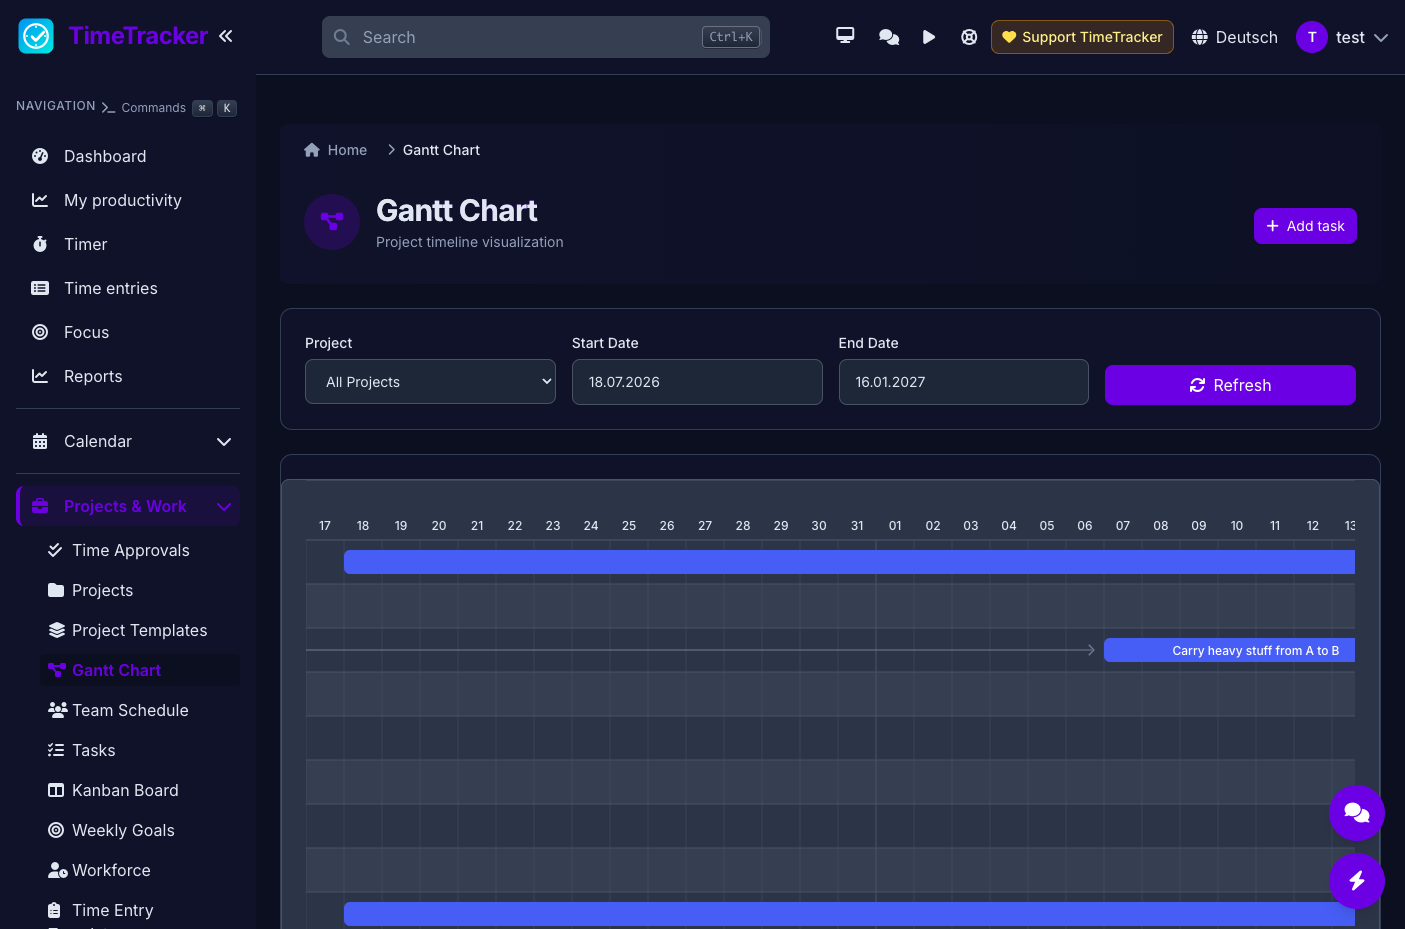Click the Tasks checklist icon
This screenshot has height=929, width=1405.
(56, 750)
